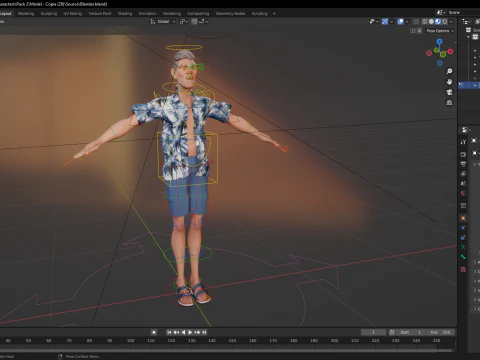Select the highlighted armature row in outliner
This screenshot has height=360, width=480.
[469, 85]
